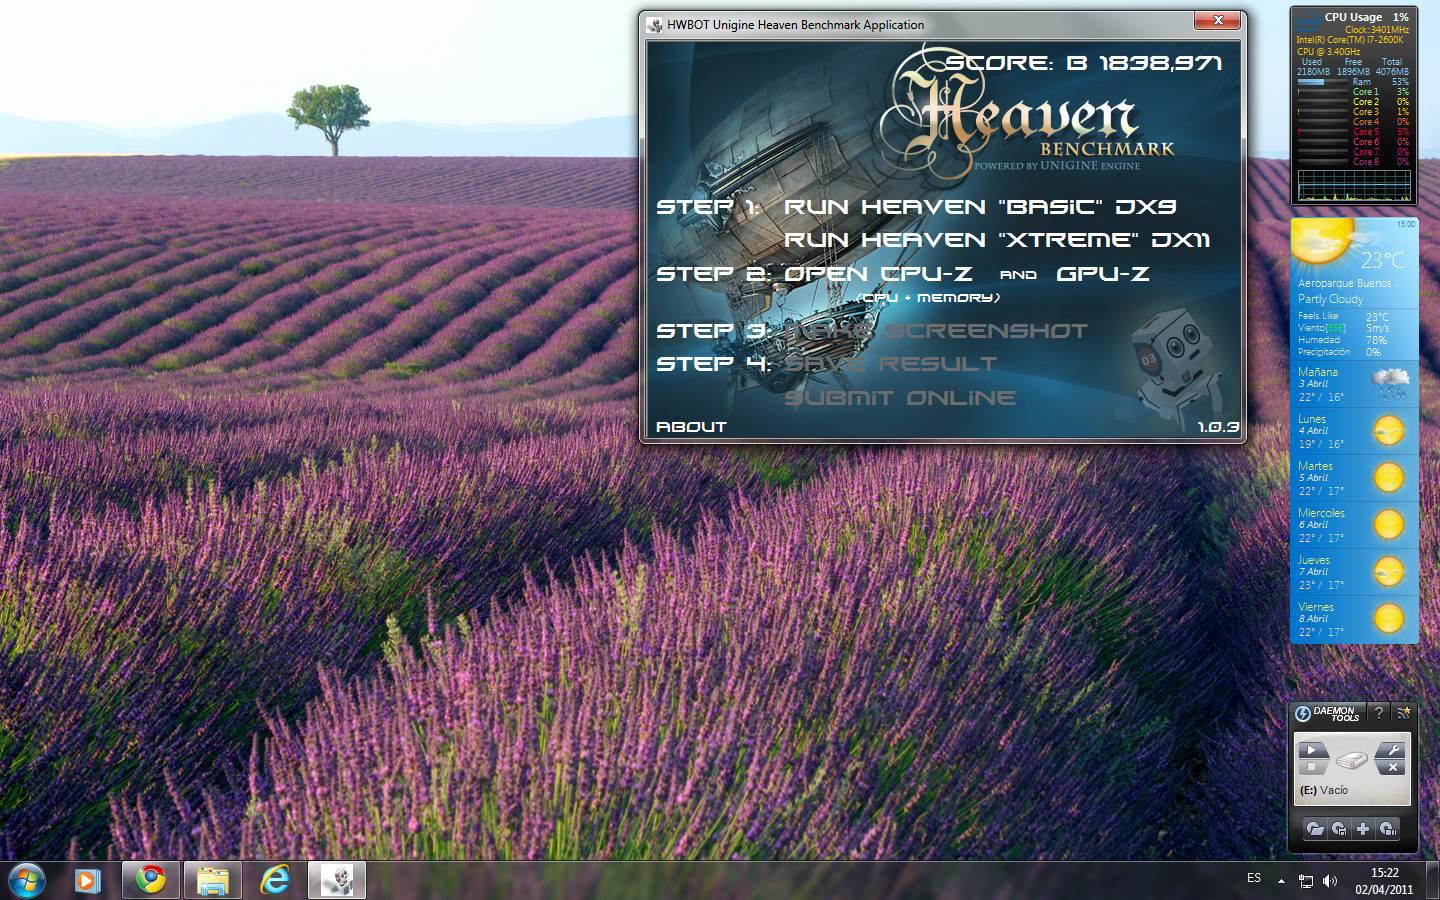Open the About link in Heaven app
The height and width of the screenshot is (900, 1440).
pyautogui.click(x=691, y=427)
